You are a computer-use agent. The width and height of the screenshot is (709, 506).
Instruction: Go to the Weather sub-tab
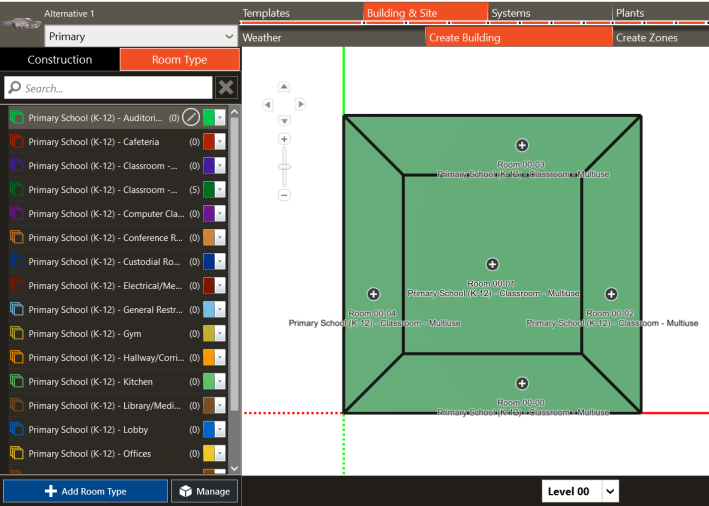(x=332, y=37)
